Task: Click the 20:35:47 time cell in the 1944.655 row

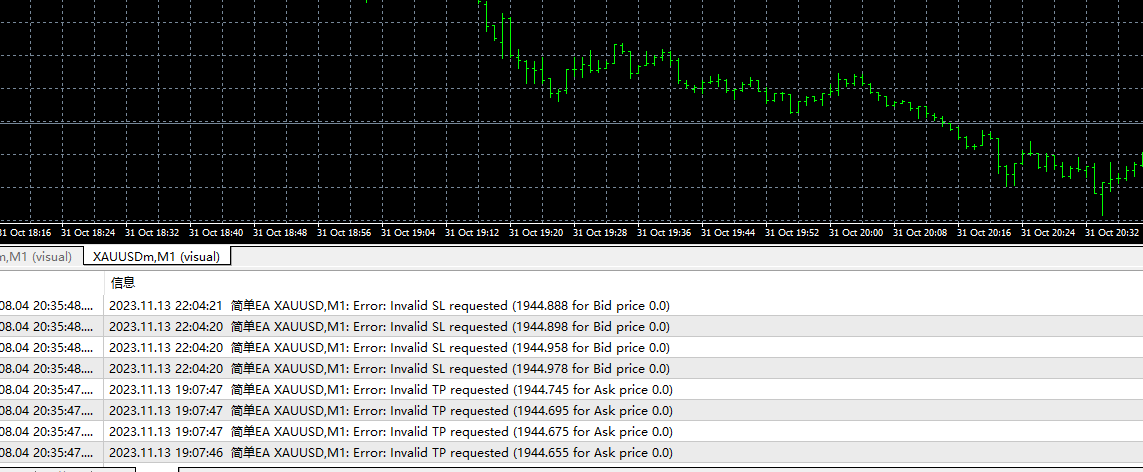Action: [47, 453]
